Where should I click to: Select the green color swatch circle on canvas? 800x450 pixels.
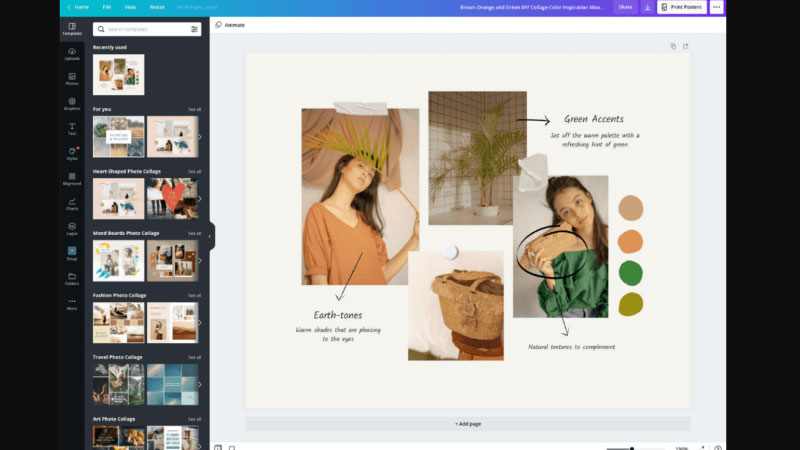[x=630, y=272]
